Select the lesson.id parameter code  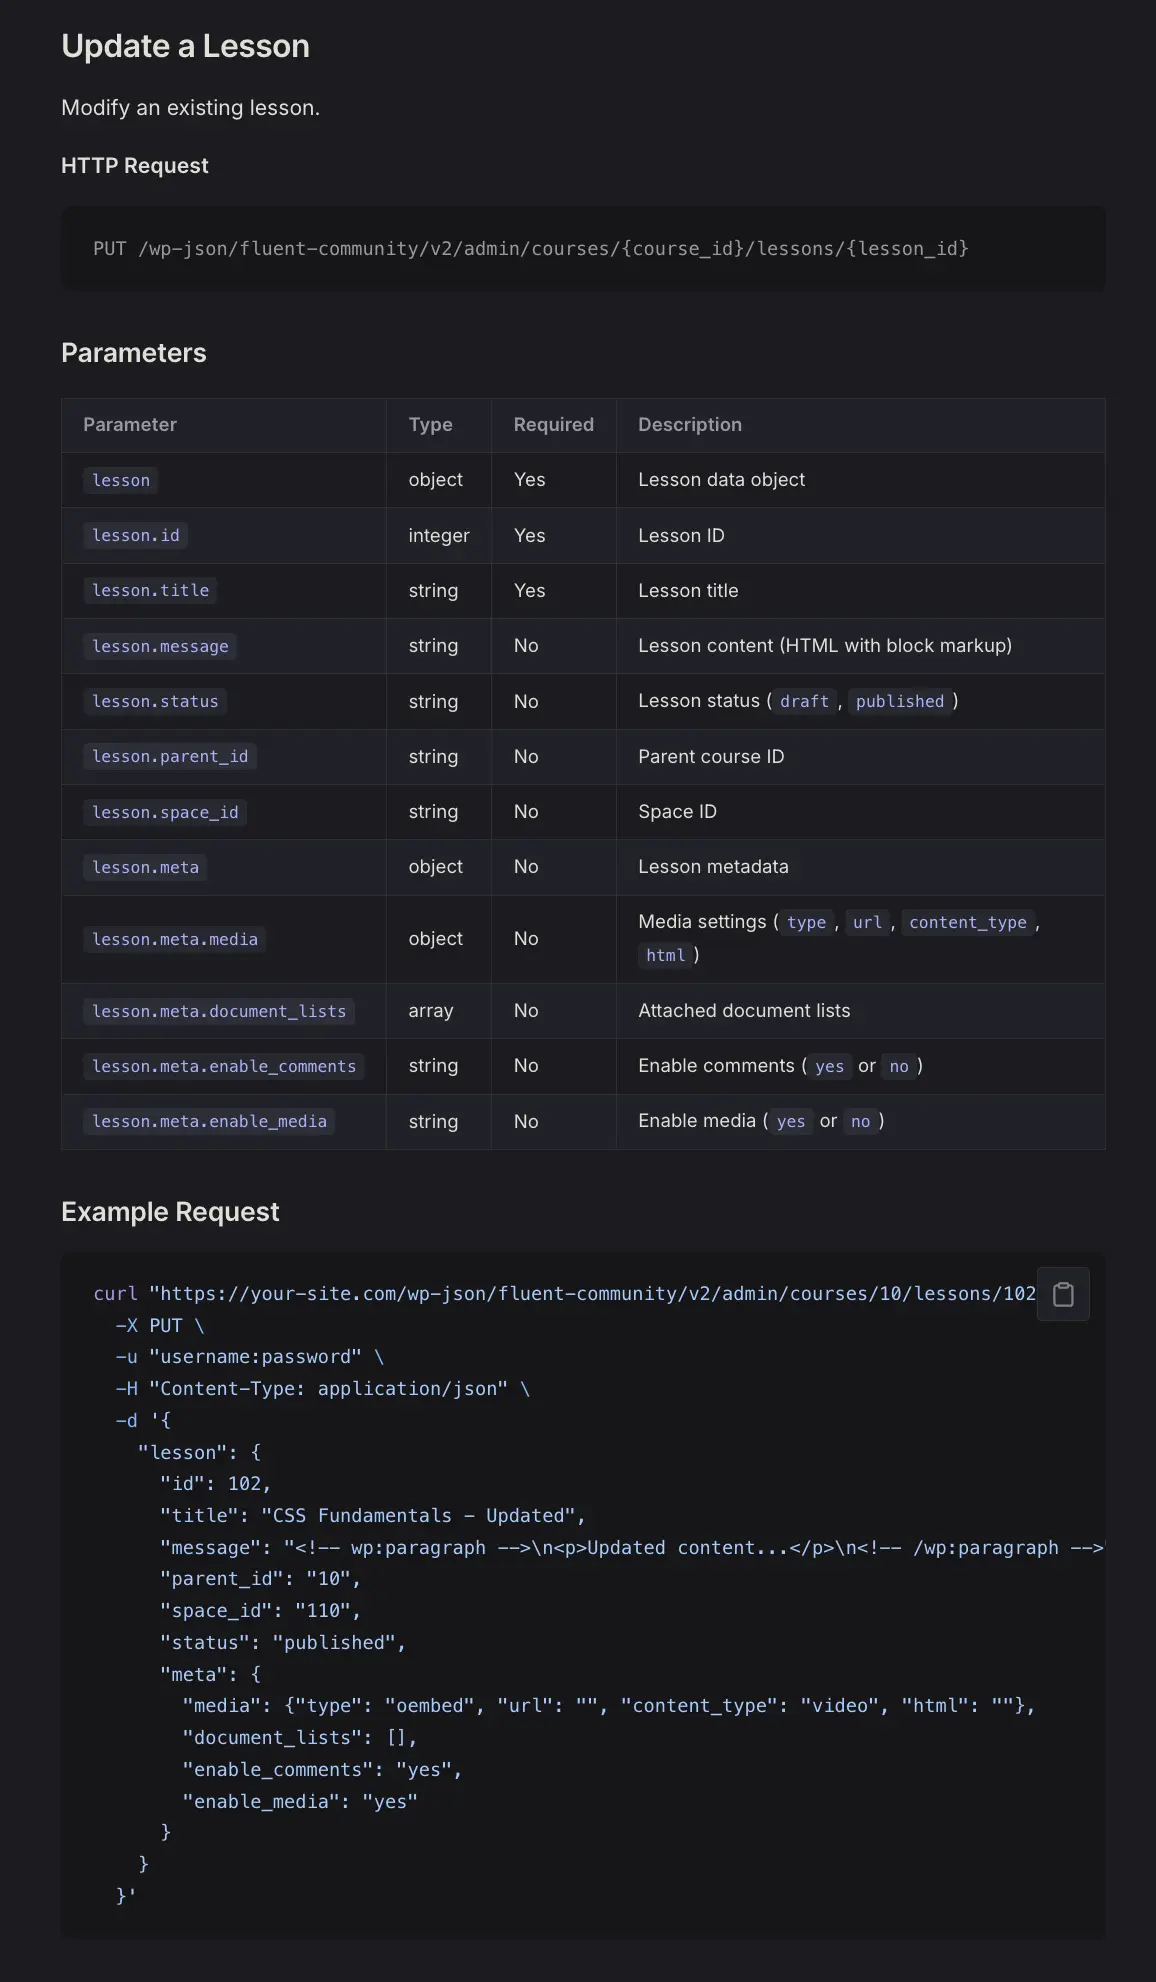[x=136, y=536]
